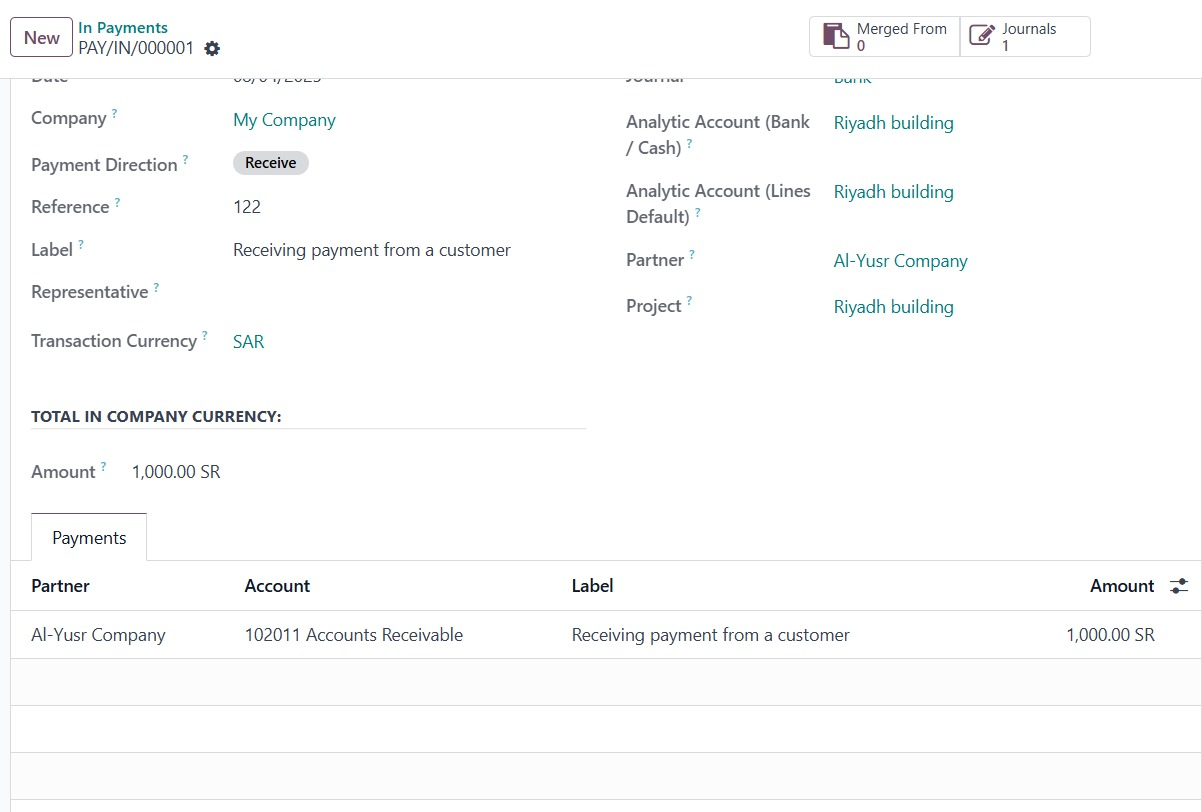Image resolution: width=1202 pixels, height=812 pixels.
Task: Click the Journals pencil icon
Action: point(982,36)
